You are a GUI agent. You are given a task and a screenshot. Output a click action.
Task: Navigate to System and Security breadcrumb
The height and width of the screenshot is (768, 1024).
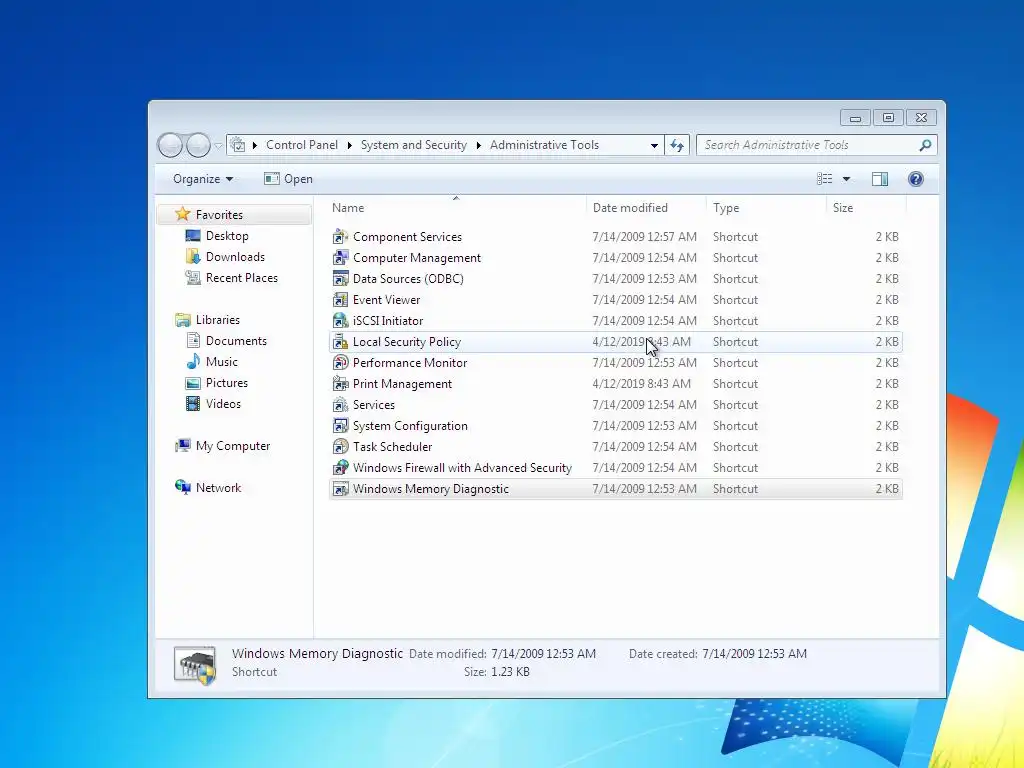(x=413, y=145)
